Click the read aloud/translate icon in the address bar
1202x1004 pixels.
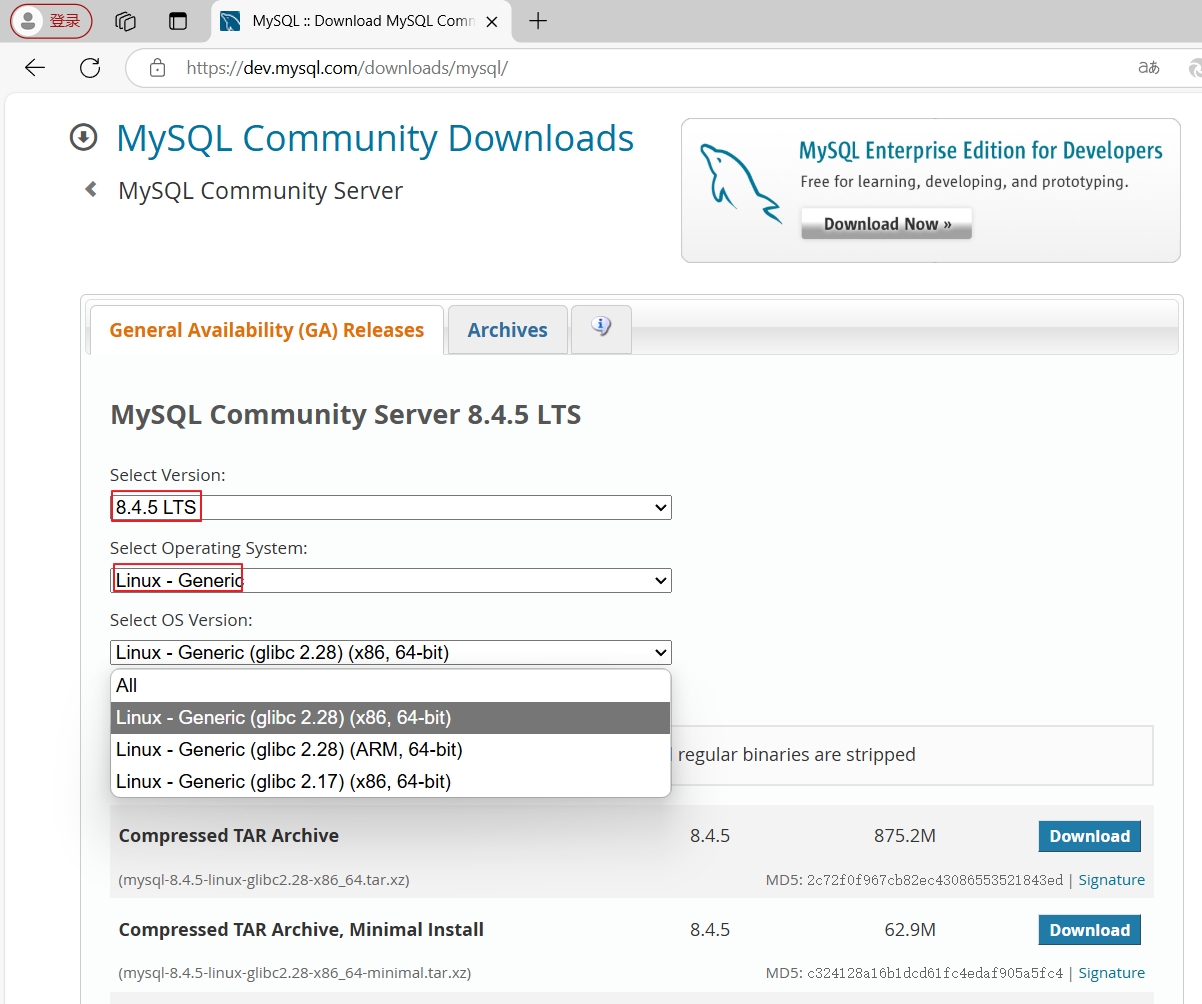(x=1148, y=68)
